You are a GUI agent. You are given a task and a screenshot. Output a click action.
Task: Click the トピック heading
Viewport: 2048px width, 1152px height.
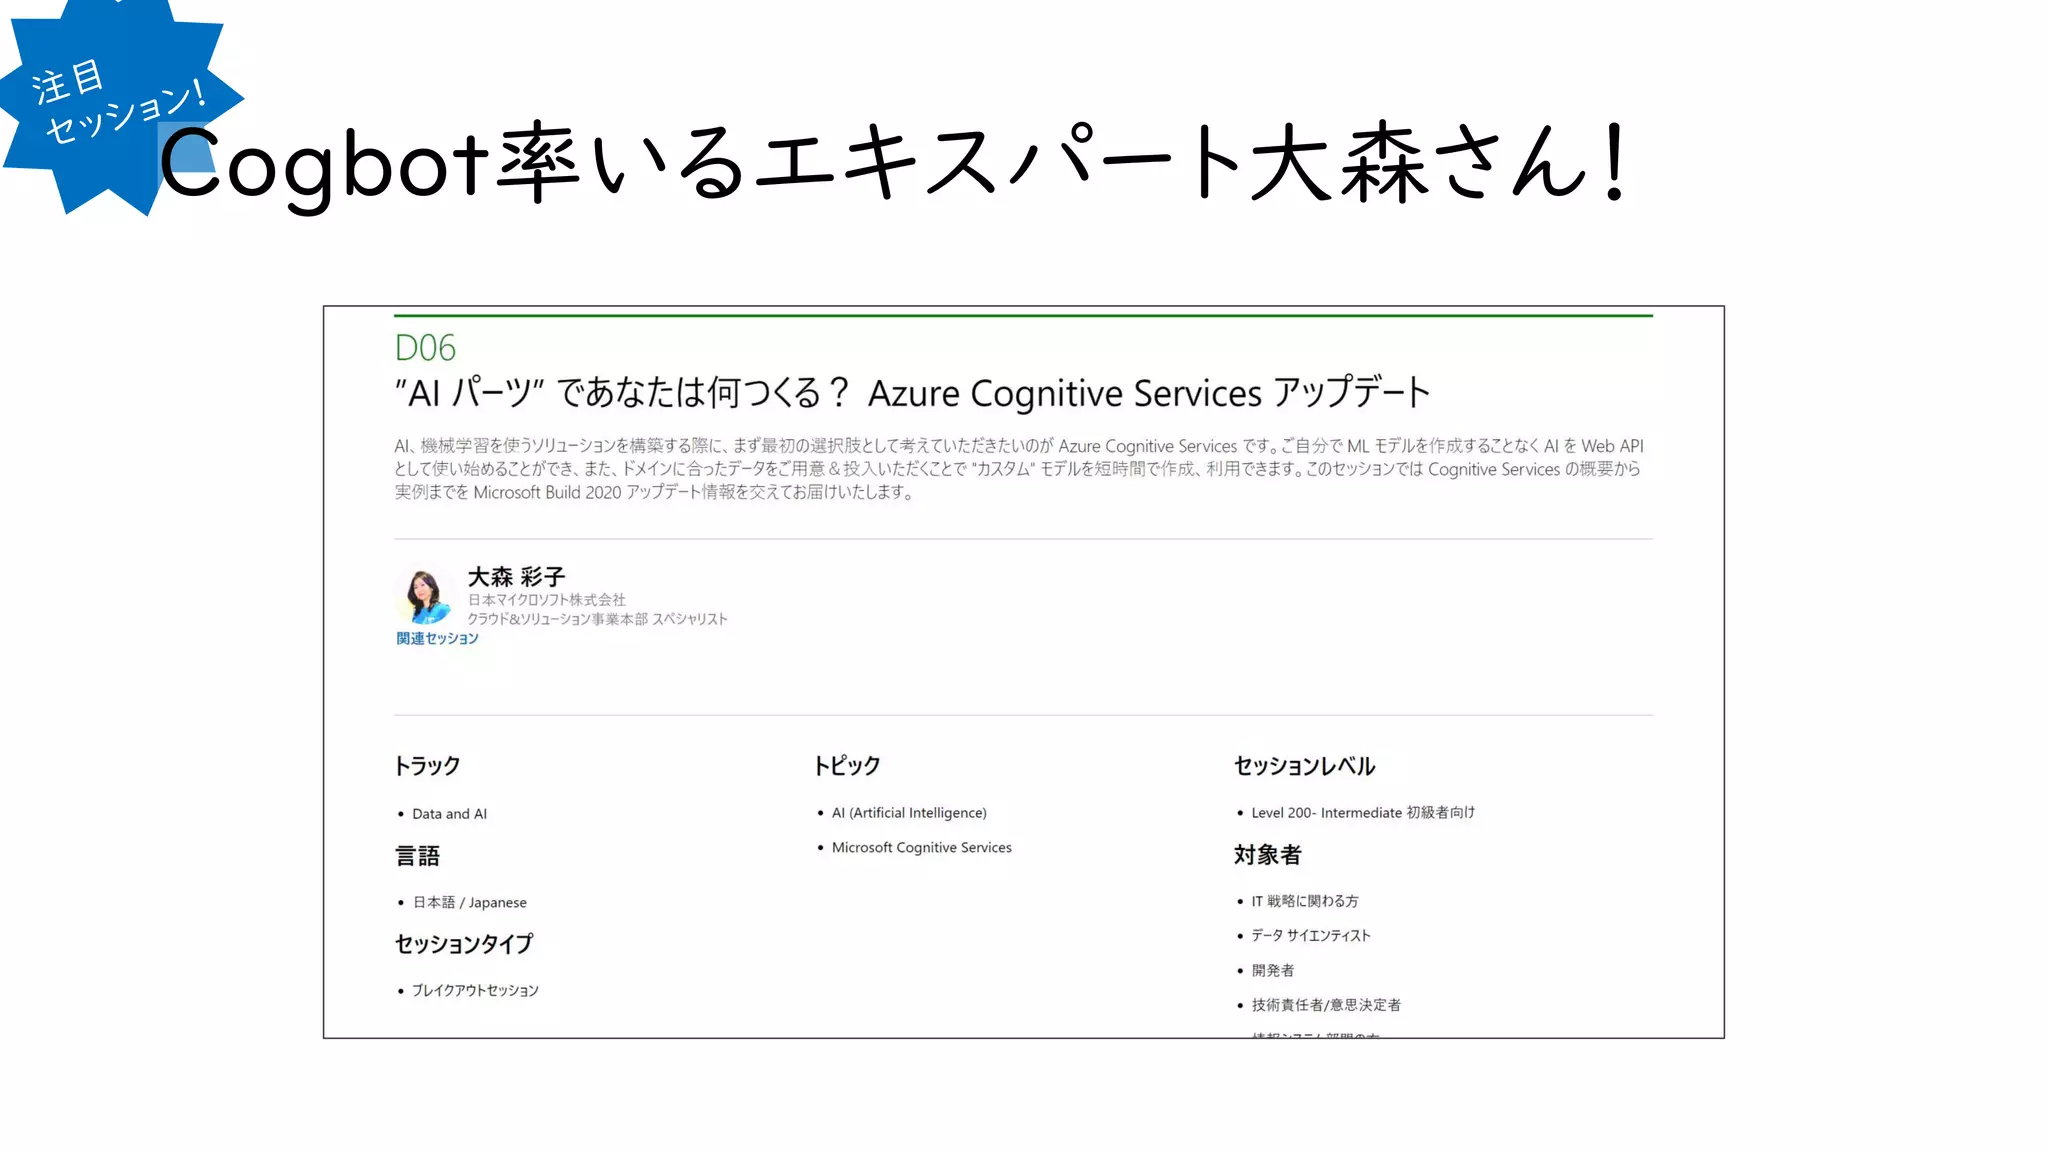[x=847, y=766]
